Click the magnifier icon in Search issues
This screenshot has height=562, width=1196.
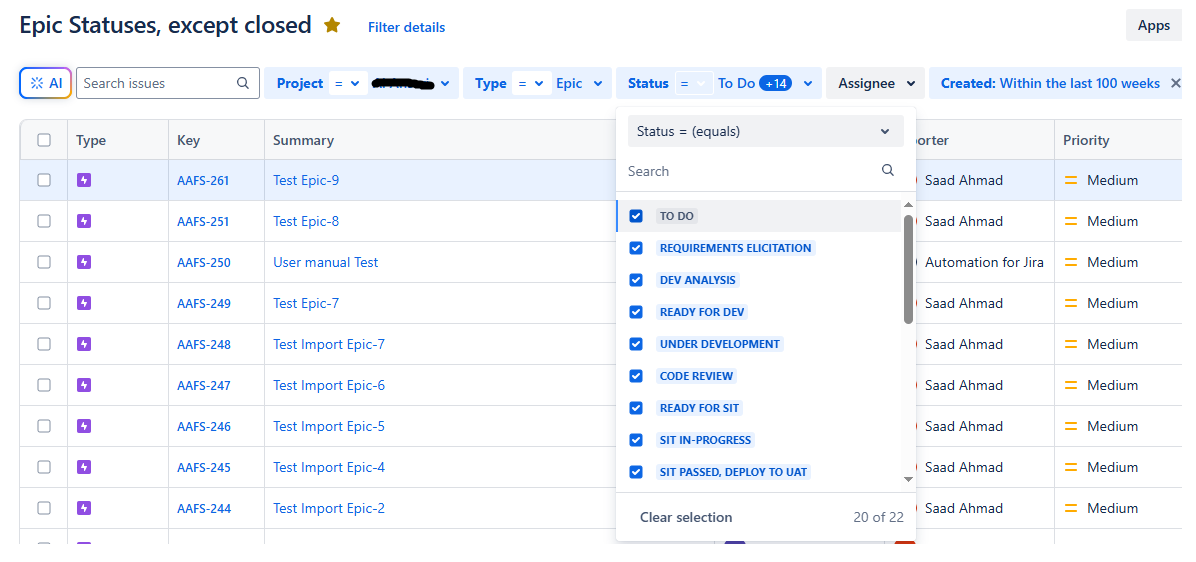[243, 83]
